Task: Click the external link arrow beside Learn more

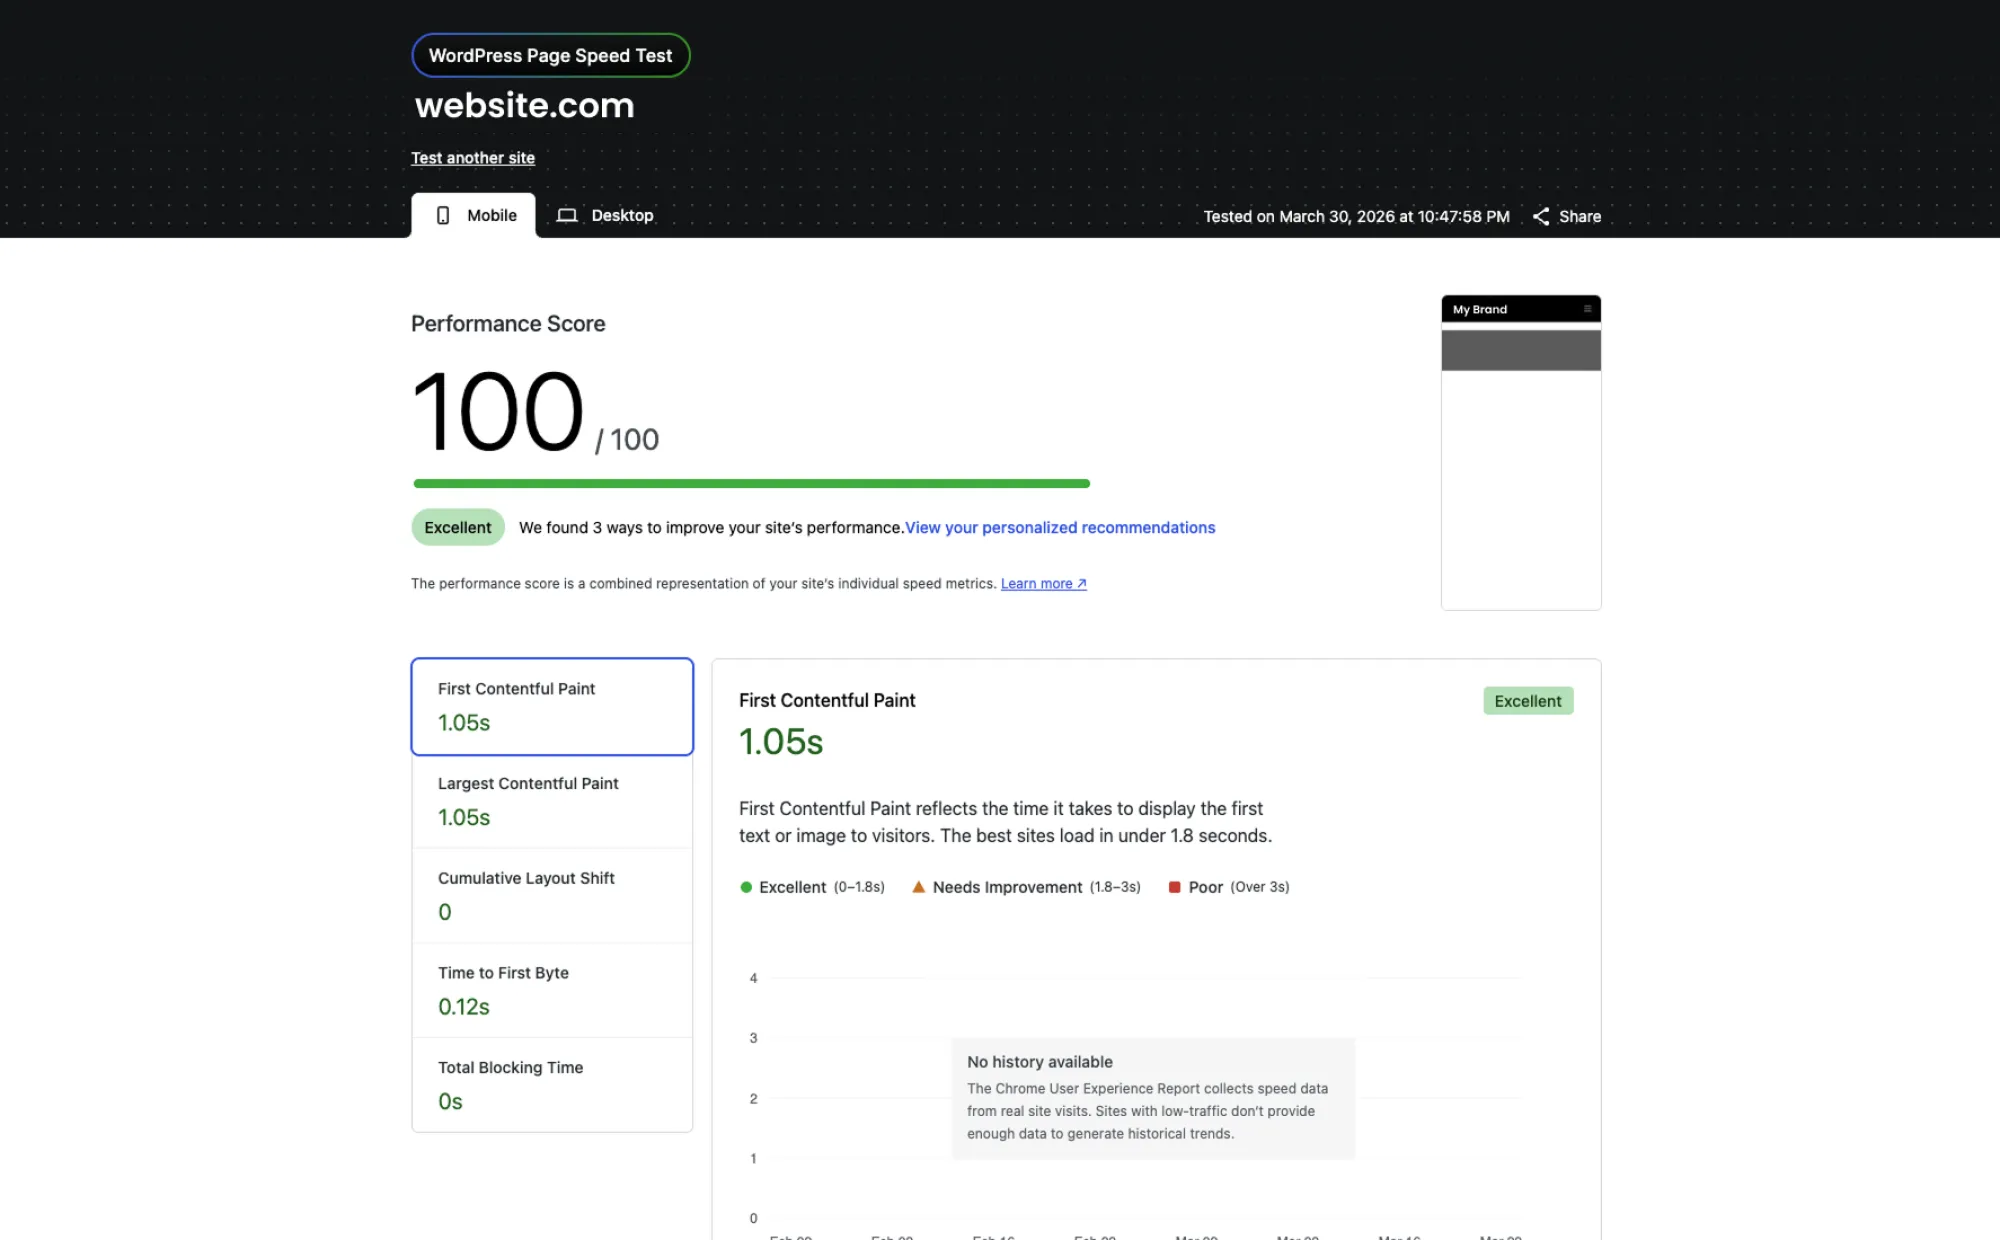Action: [x=1080, y=583]
